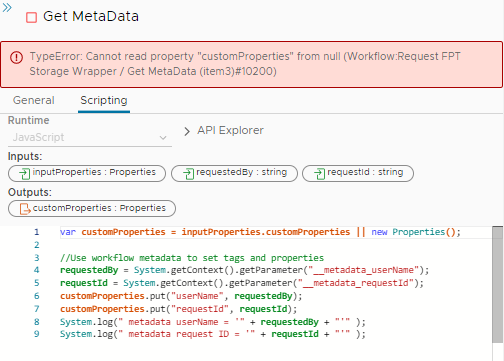This screenshot has width=504, height=361.
Task: Click the TypeError message text
Action: [x=245, y=64]
